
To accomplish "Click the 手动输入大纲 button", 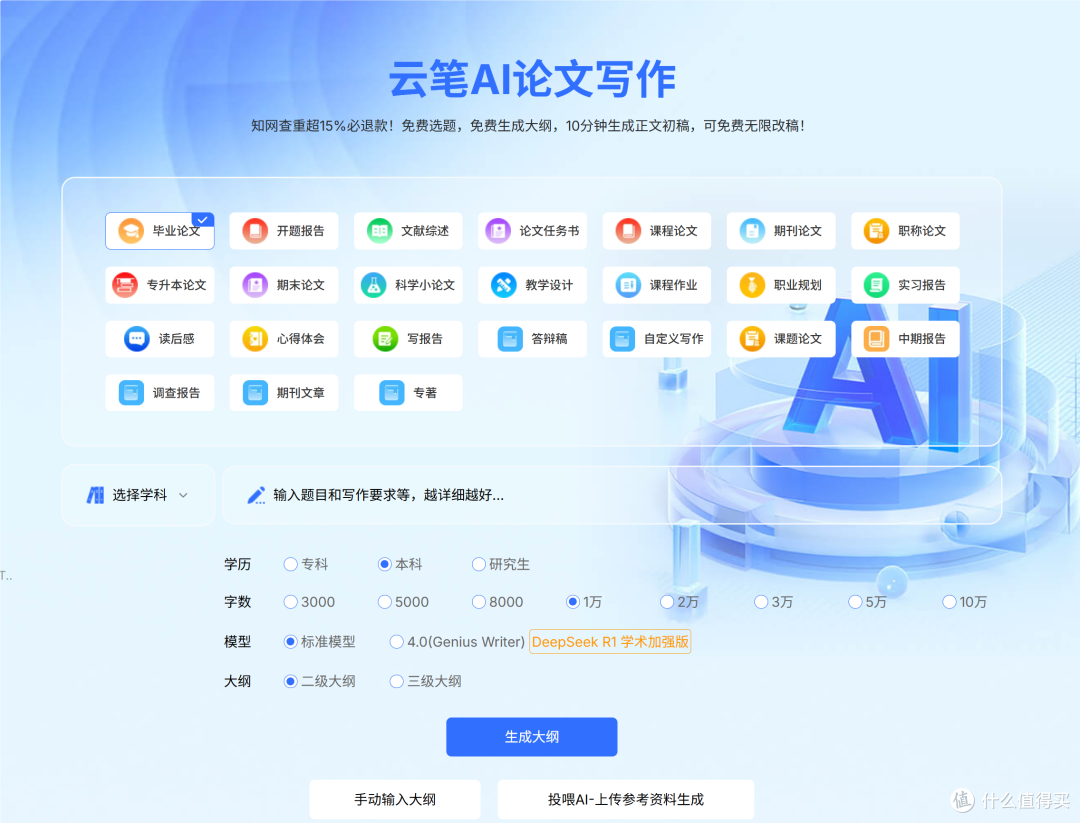I will pyautogui.click(x=395, y=799).
